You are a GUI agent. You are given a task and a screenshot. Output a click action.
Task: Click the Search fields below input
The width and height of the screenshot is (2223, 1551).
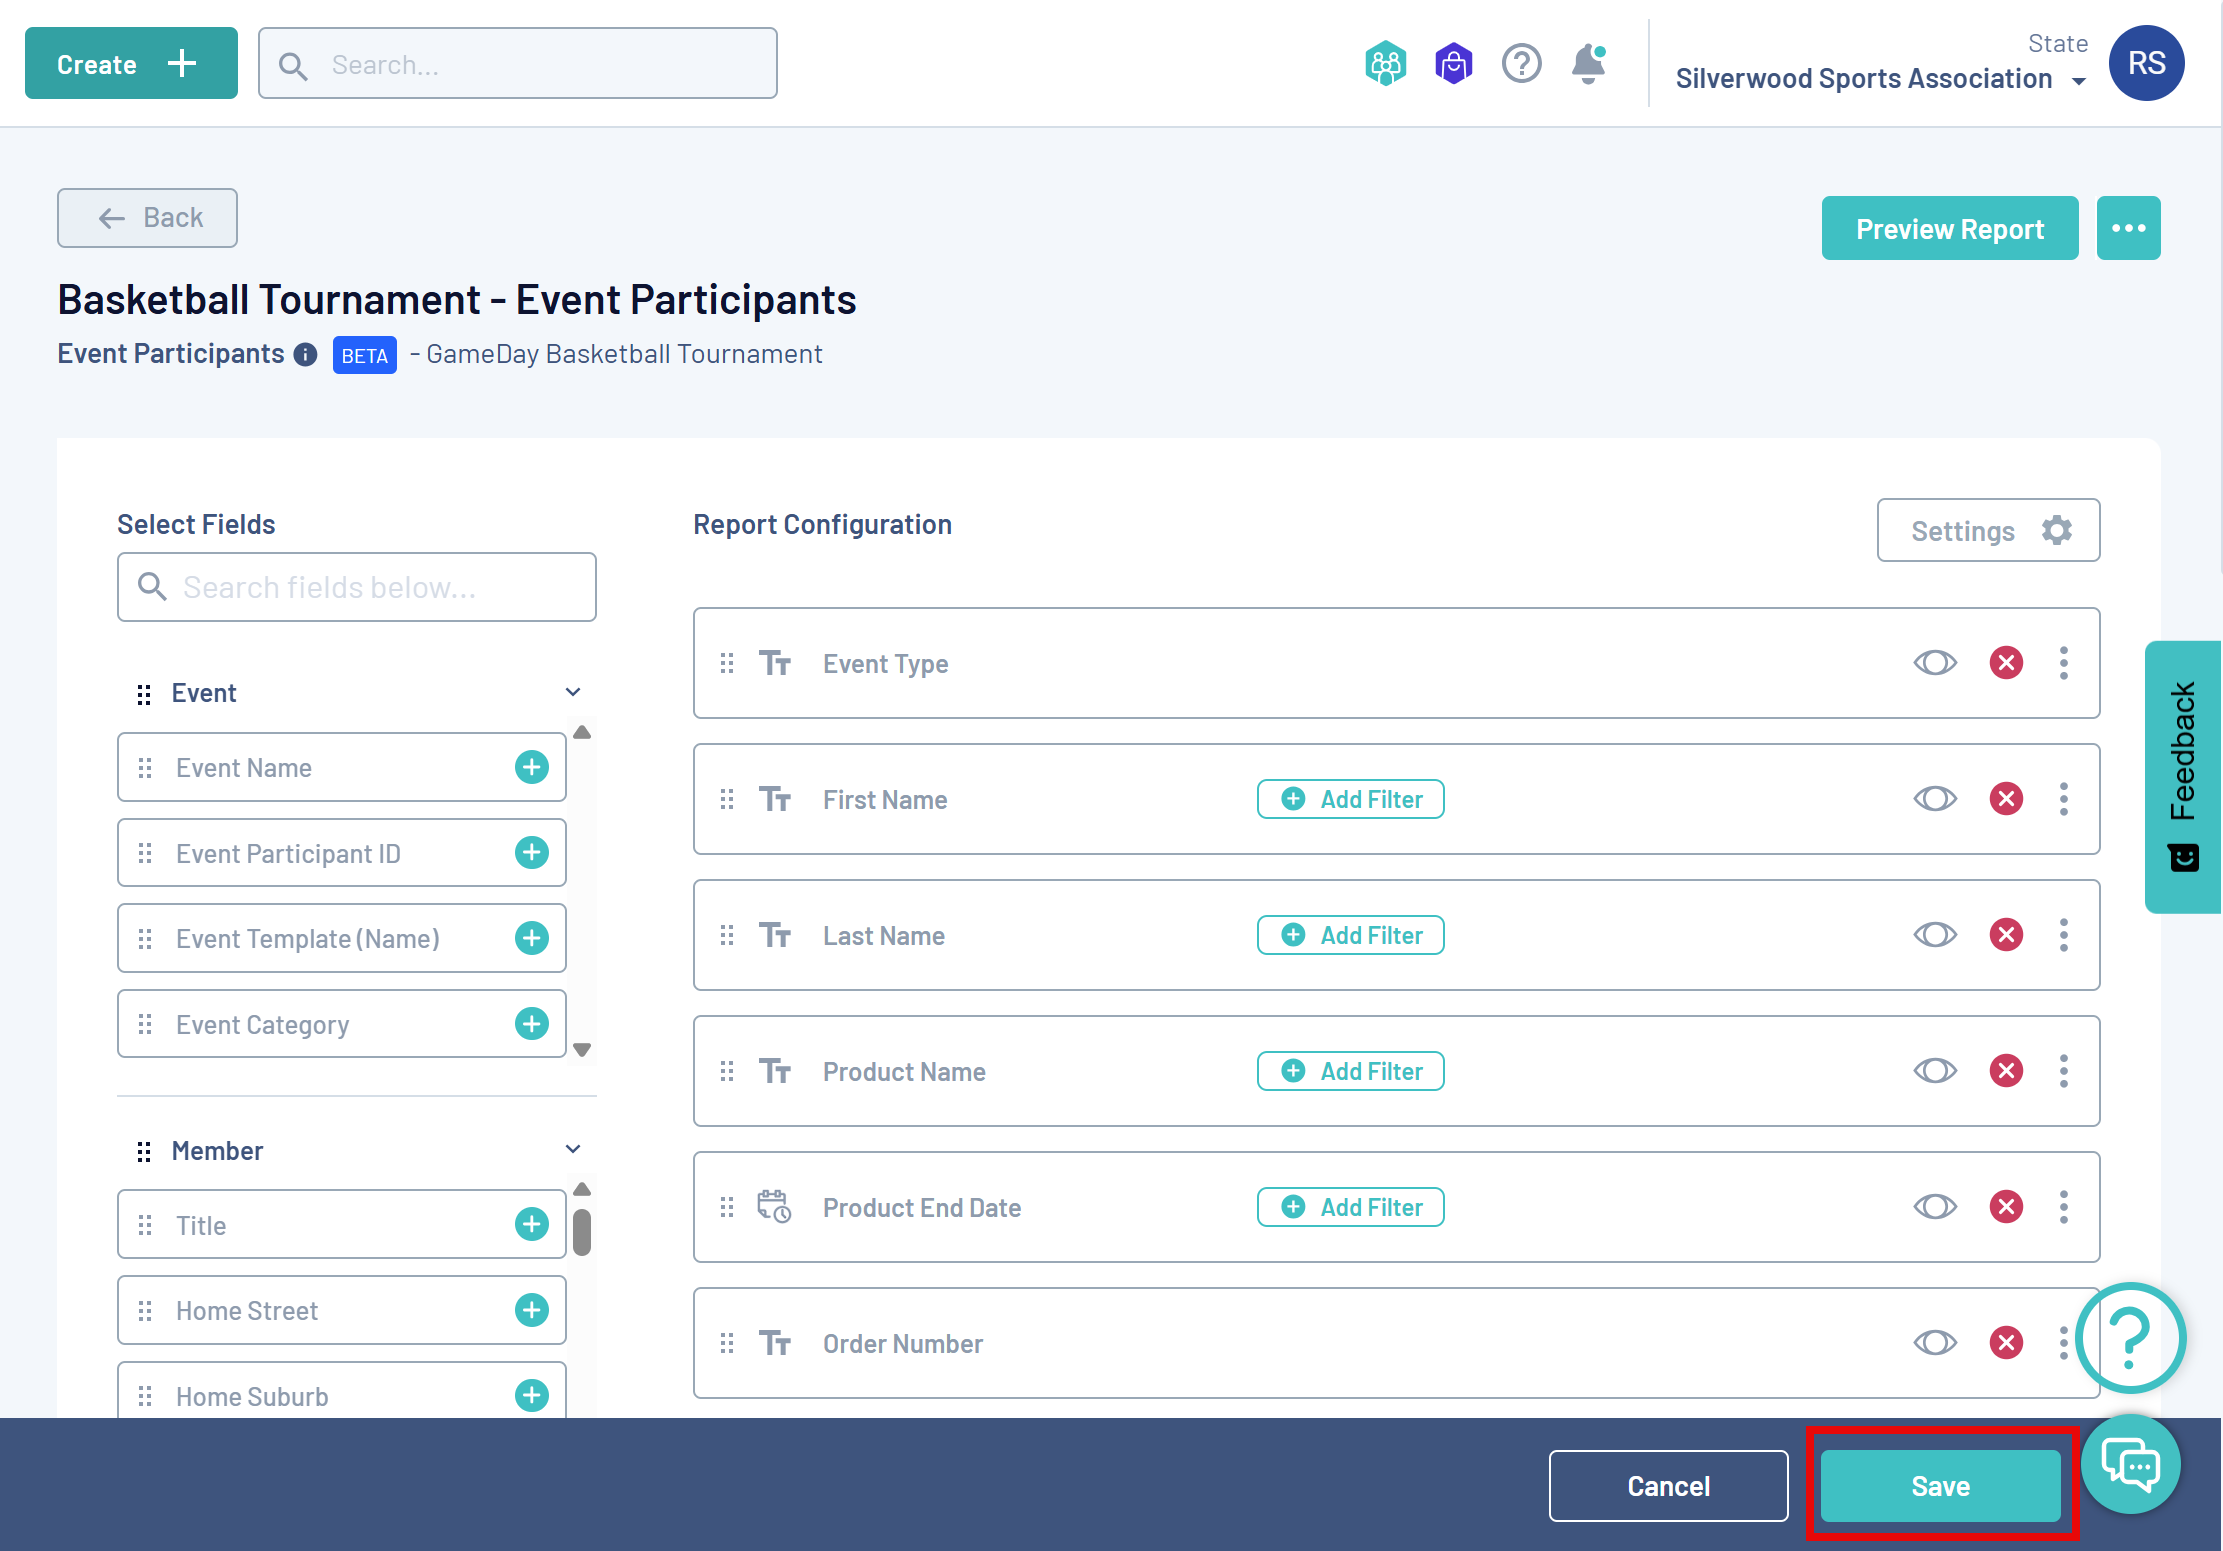click(x=357, y=587)
